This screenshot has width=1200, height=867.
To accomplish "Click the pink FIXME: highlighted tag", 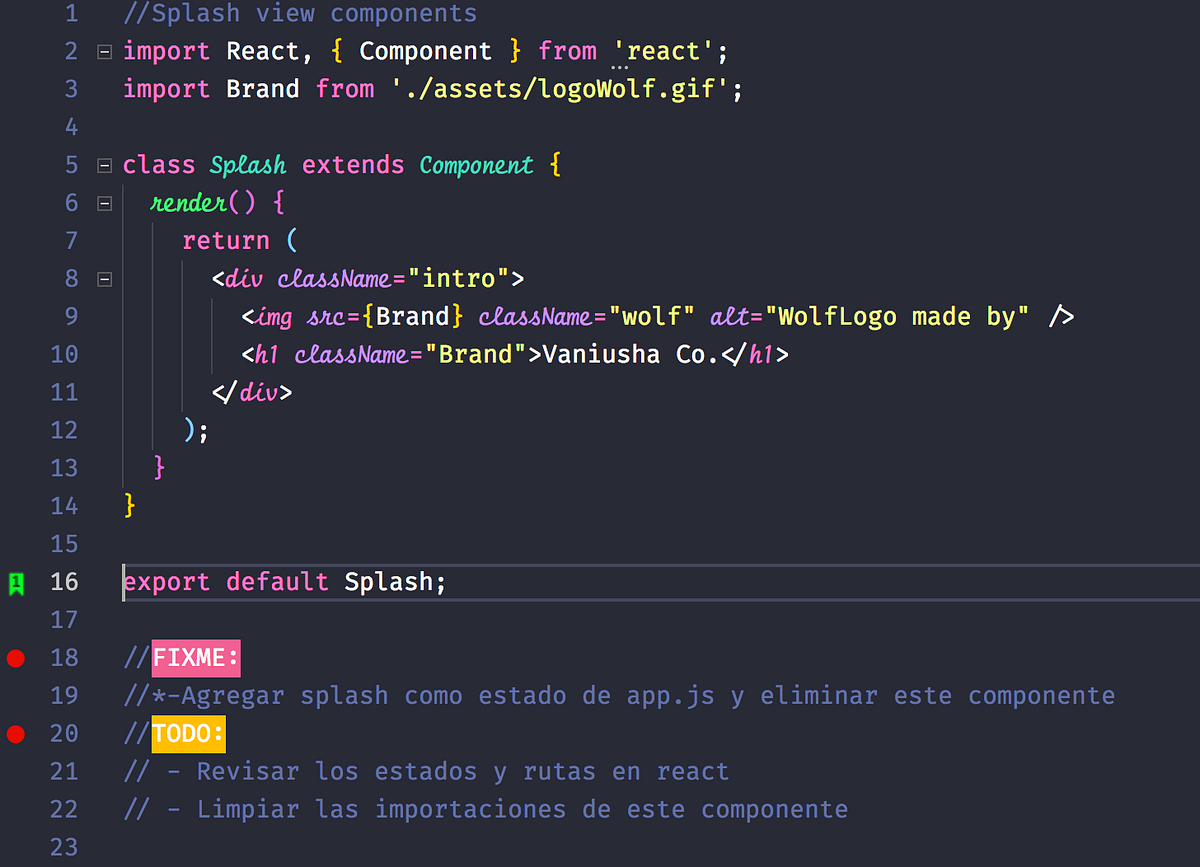I will click(195, 657).
